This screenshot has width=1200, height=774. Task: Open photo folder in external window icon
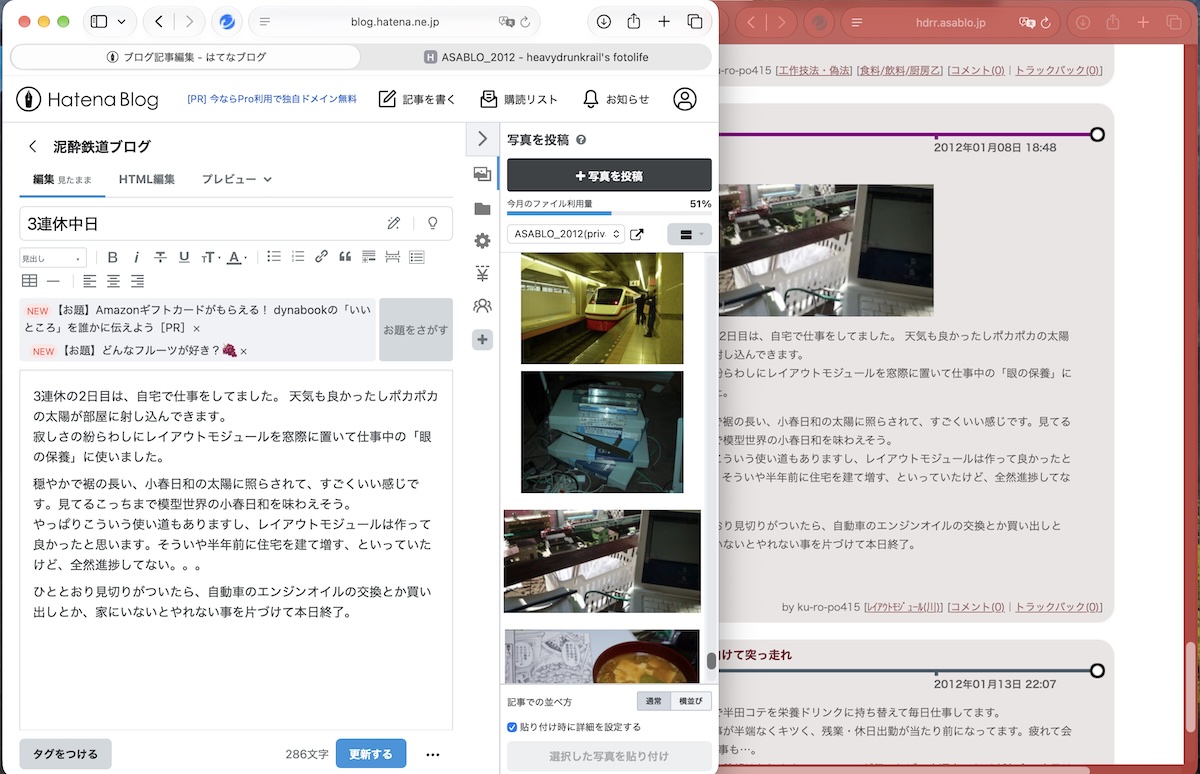pyautogui.click(x=637, y=234)
